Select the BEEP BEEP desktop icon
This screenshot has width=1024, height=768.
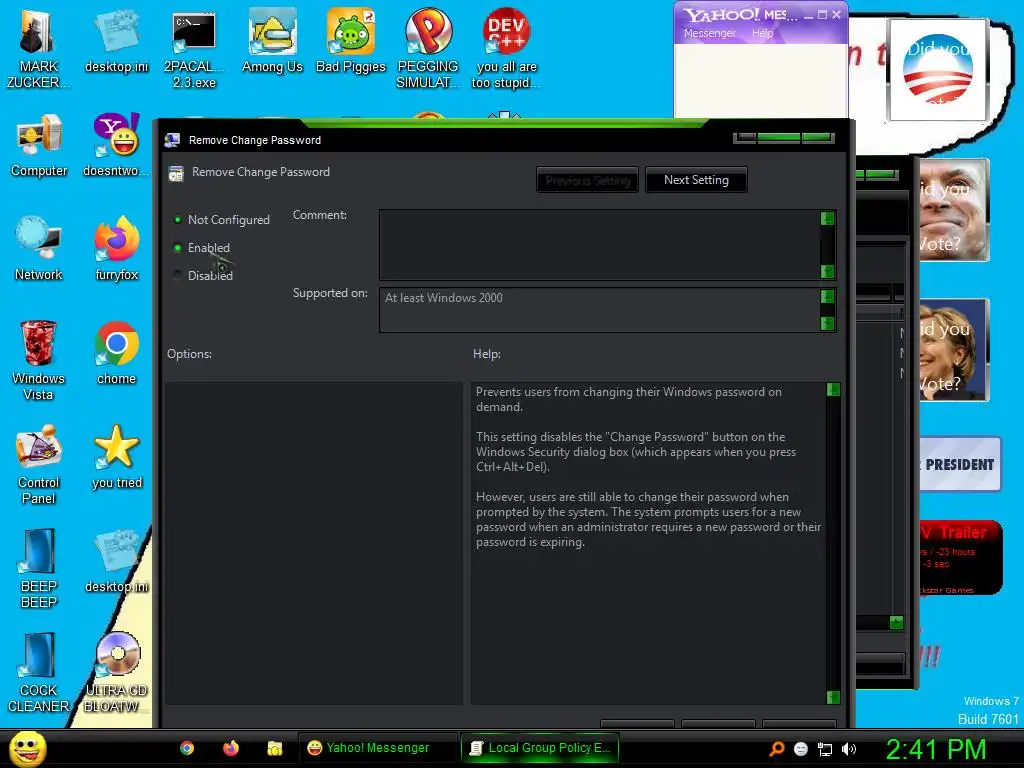click(x=39, y=568)
